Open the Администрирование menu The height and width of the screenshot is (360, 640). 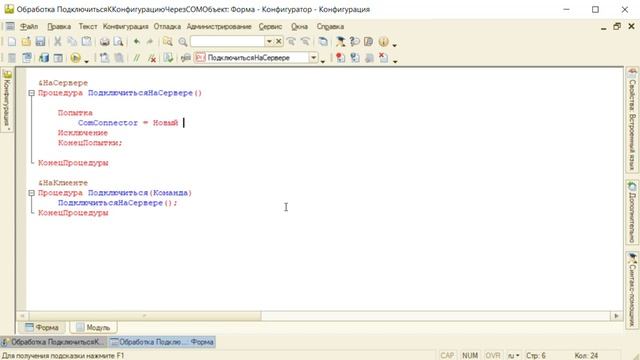pyautogui.click(x=219, y=27)
